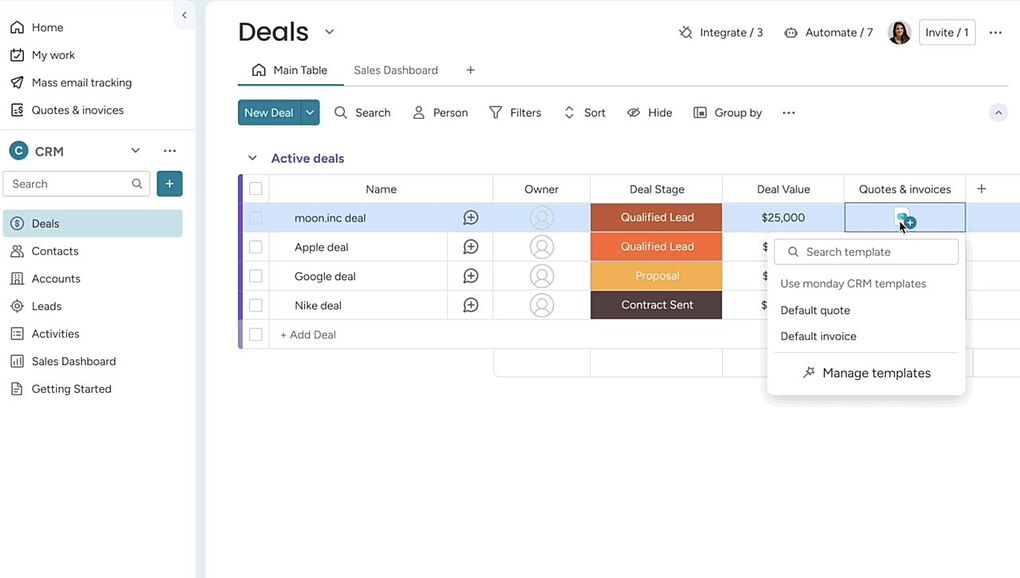Open the Filters panel
Screen dimensions: 1020x578
click(x=515, y=113)
